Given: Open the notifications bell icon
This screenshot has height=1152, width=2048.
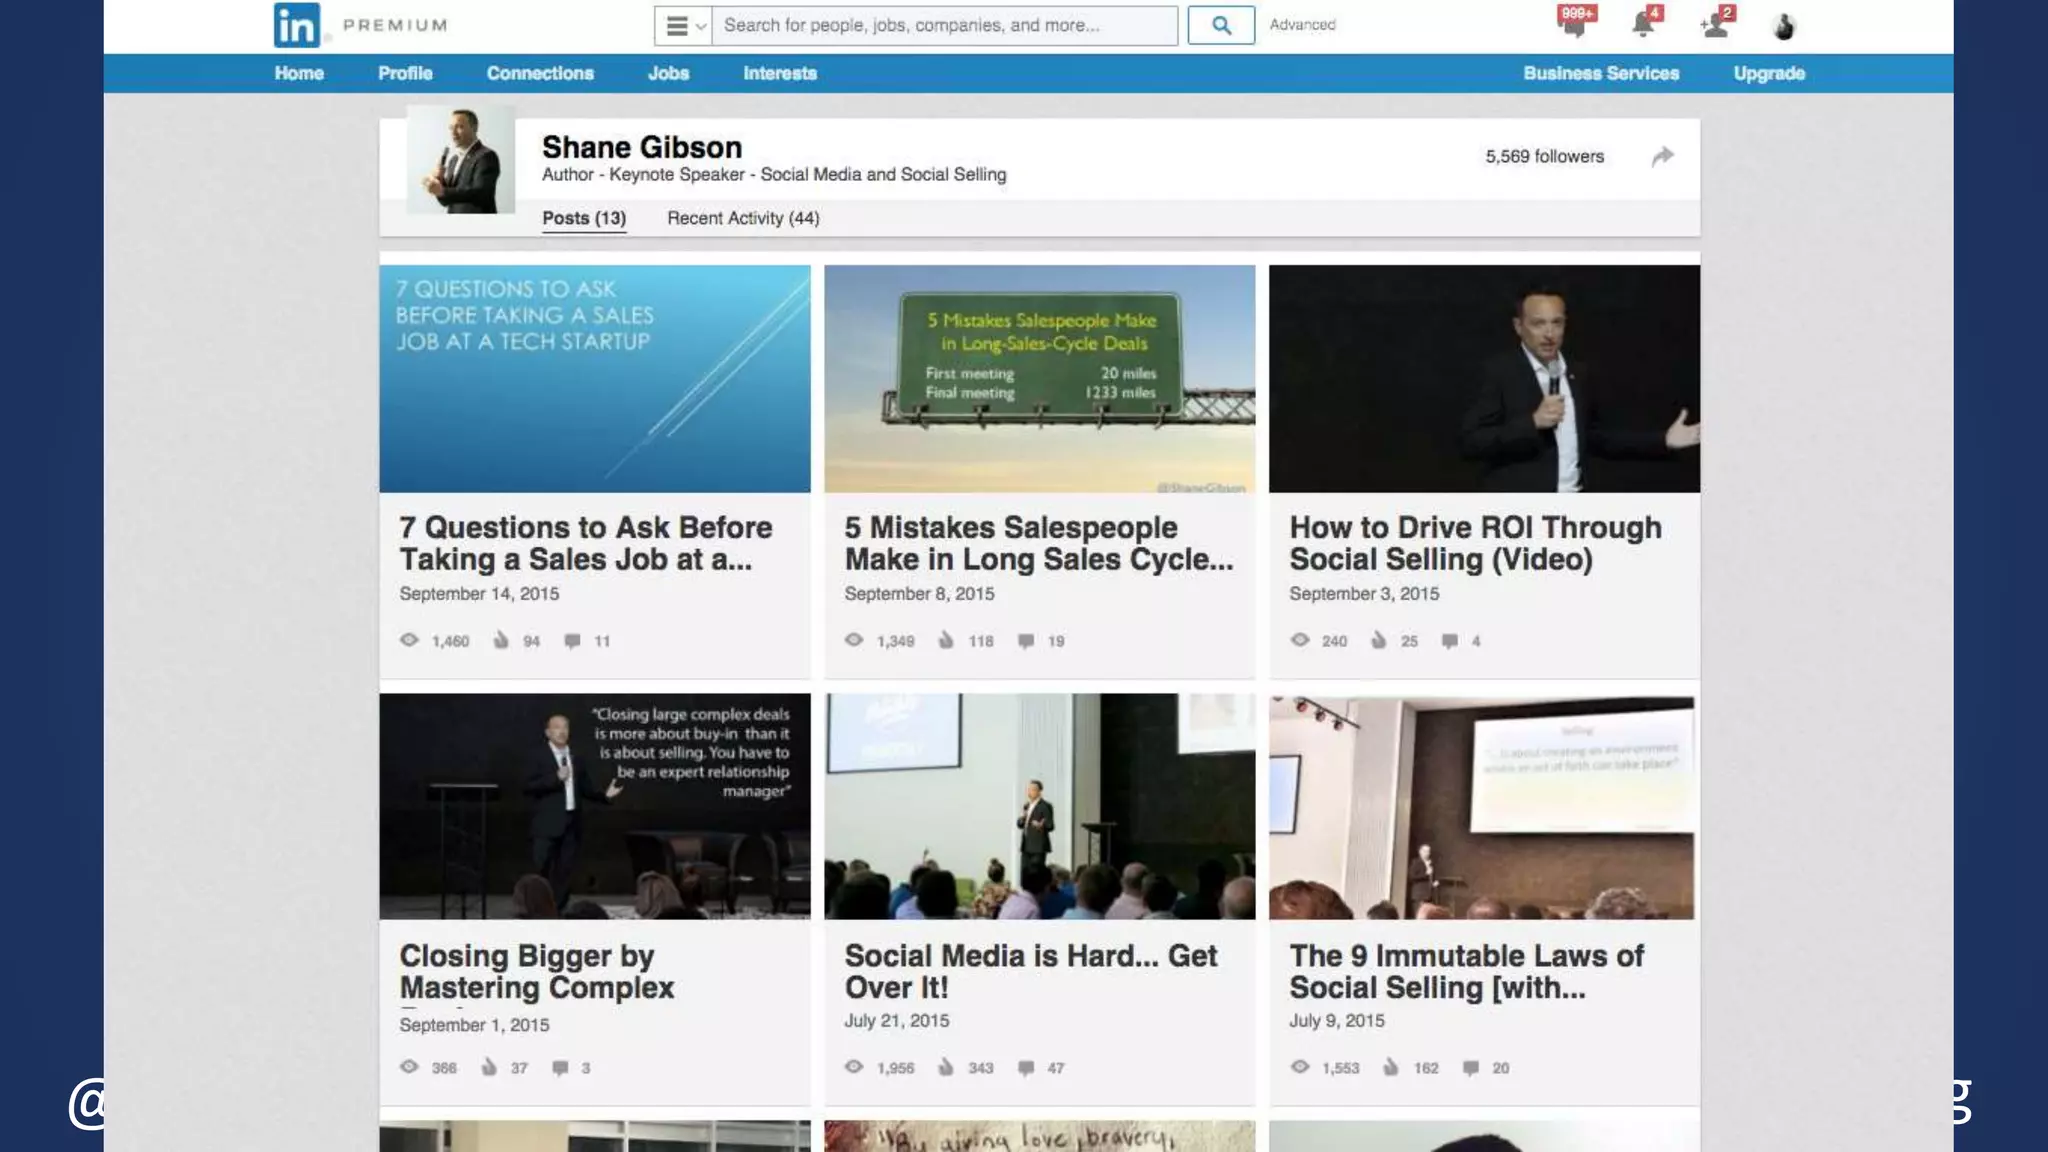Looking at the screenshot, I should pyautogui.click(x=1643, y=24).
